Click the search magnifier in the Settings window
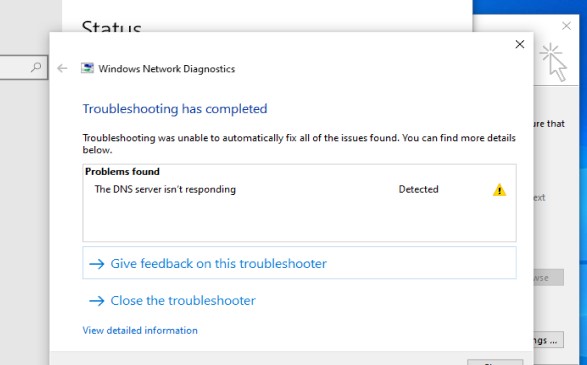 tap(36, 67)
